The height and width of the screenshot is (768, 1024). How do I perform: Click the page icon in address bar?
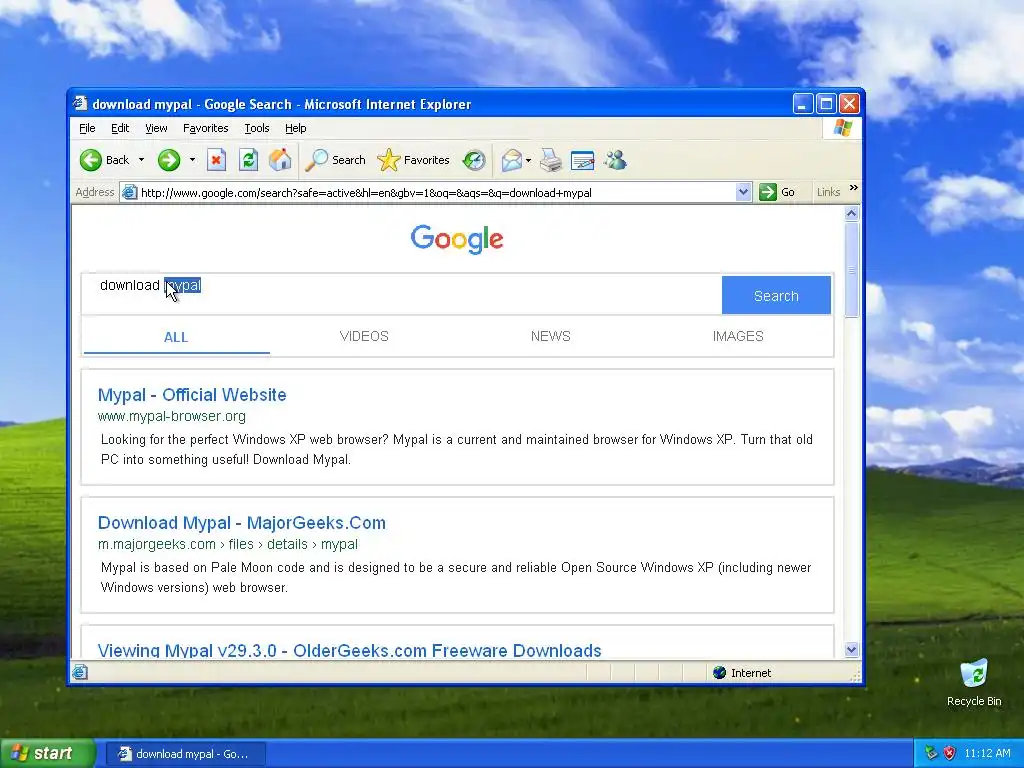(x=129, y=192)
